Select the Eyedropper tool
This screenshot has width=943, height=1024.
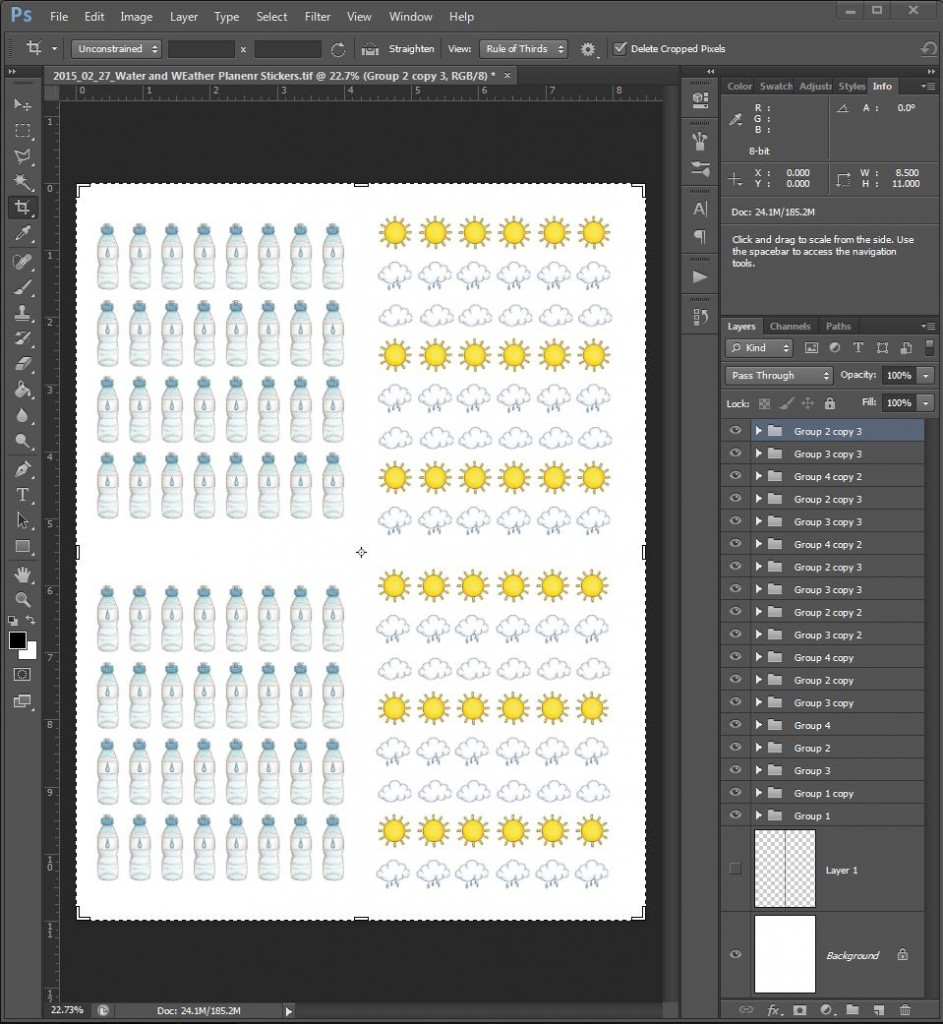pos(23,234)
